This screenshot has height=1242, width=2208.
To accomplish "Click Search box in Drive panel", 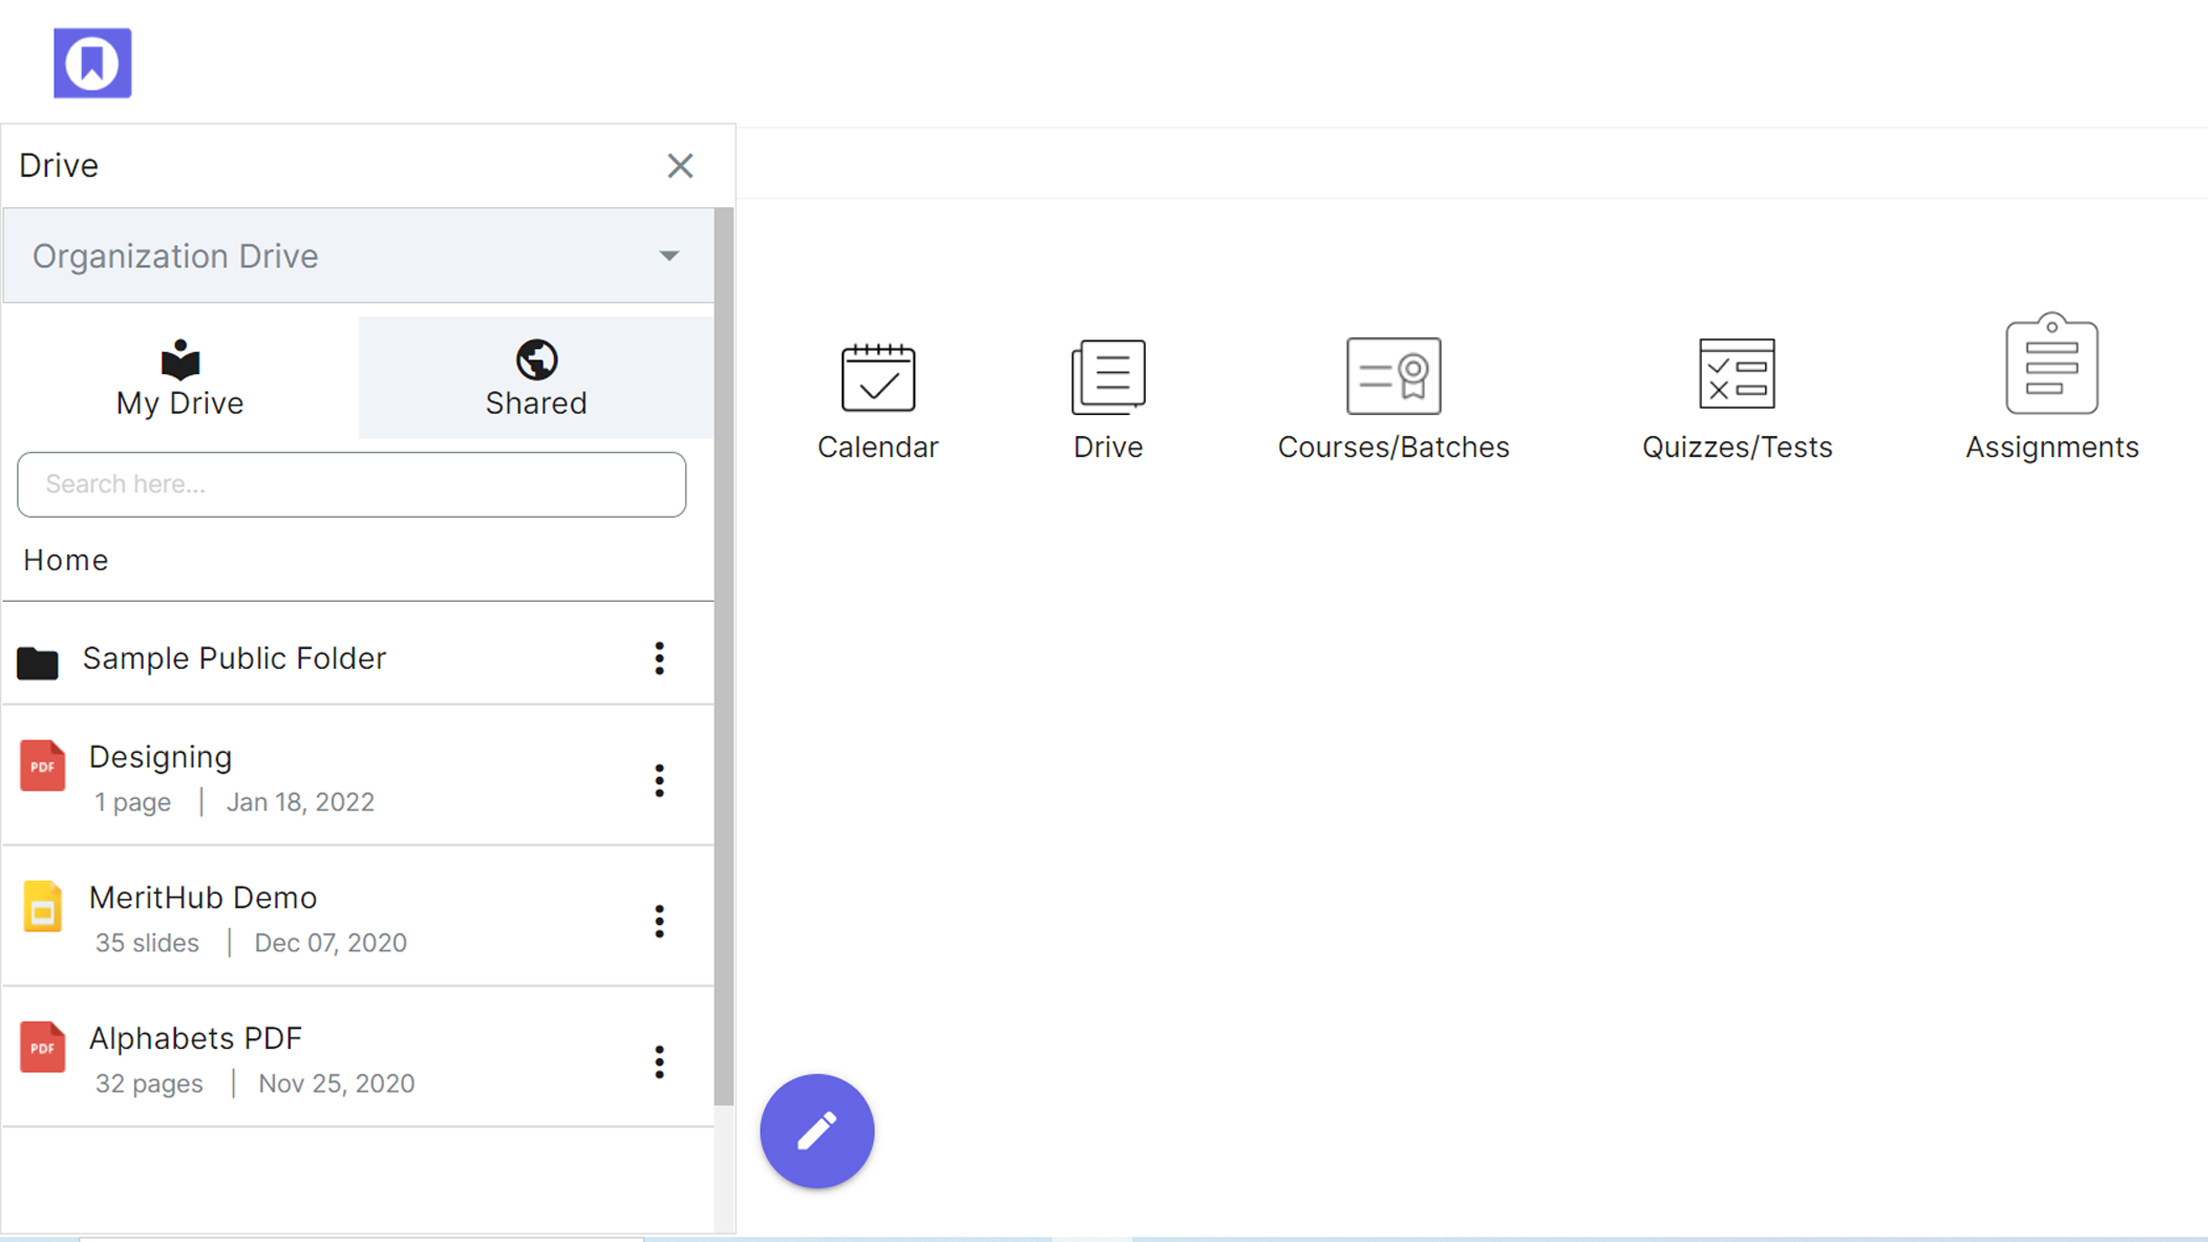I will tap(352, 484).
